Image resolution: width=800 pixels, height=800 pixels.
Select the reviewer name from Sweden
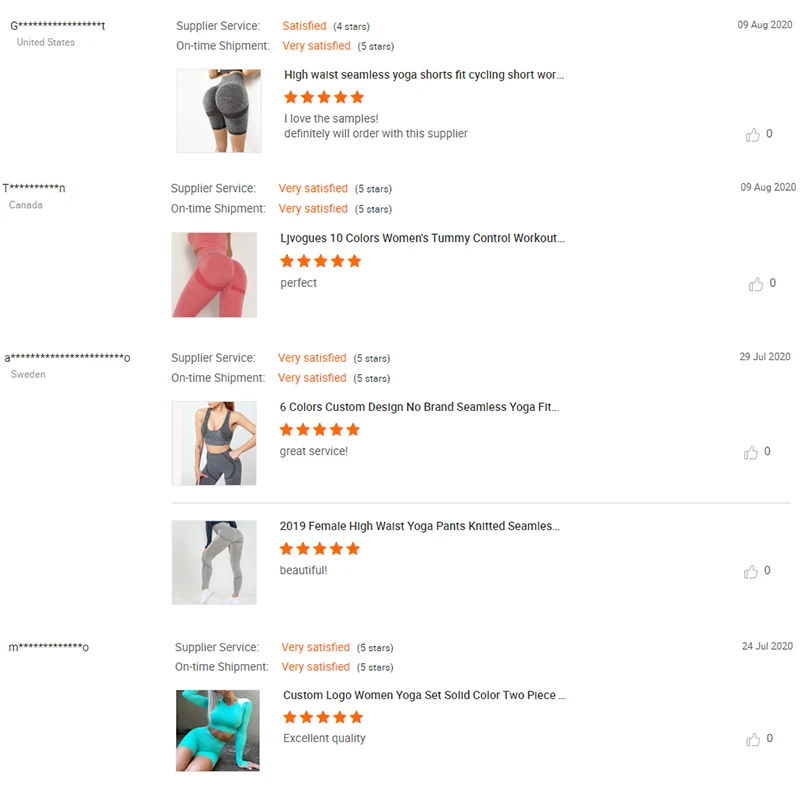click(x=67, y=358)
